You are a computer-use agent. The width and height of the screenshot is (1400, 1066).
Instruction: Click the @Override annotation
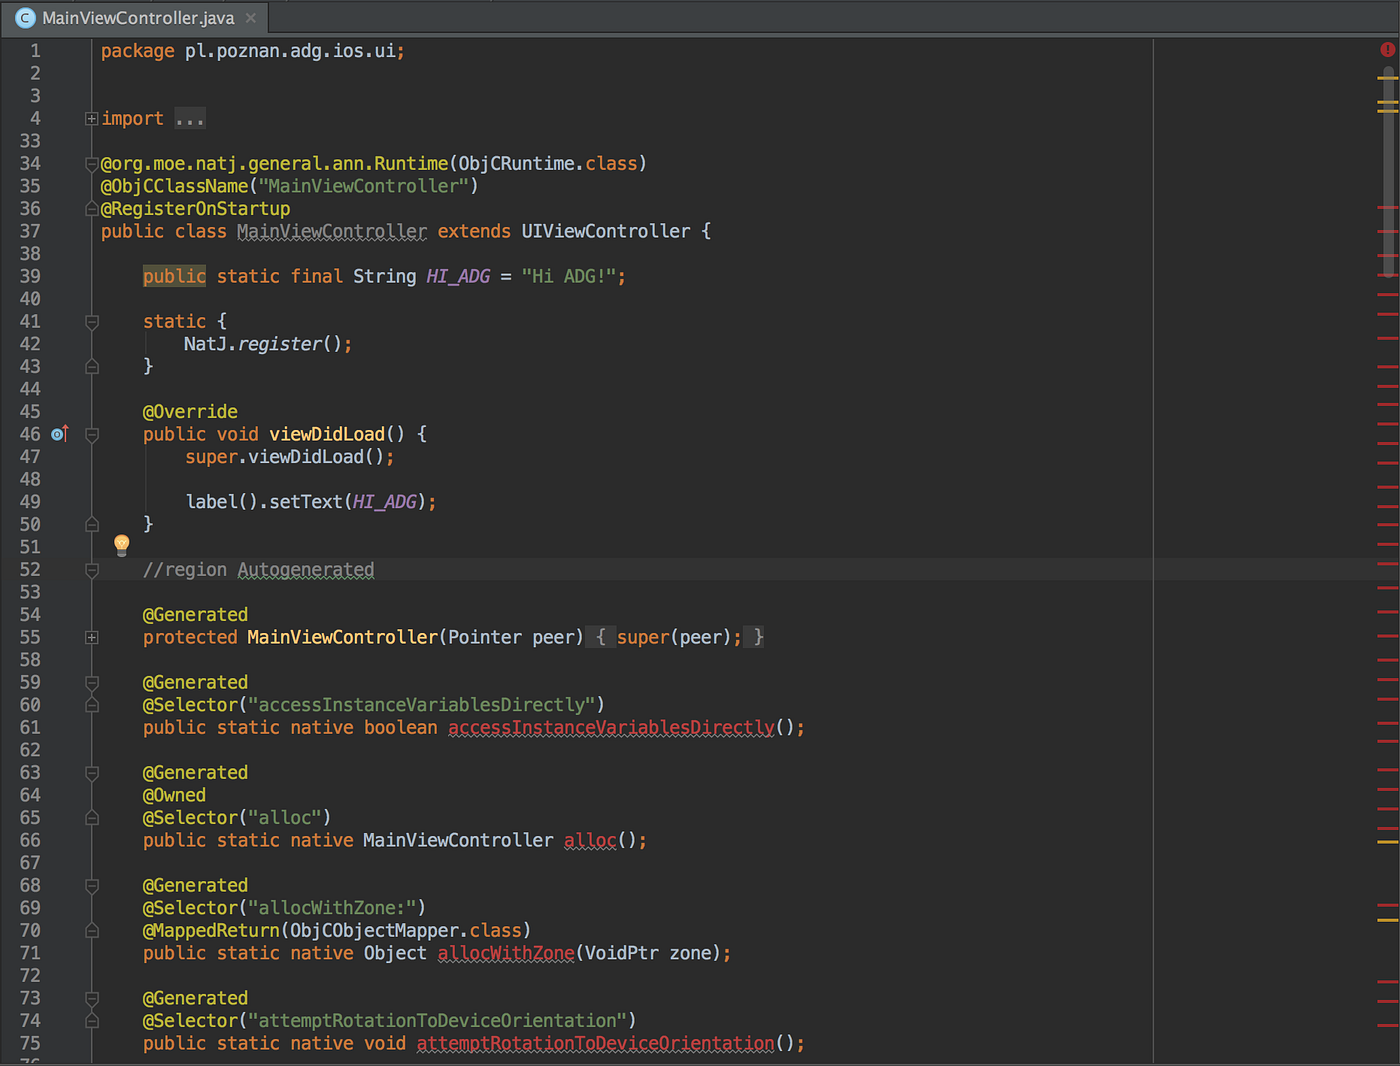[190, 412]
